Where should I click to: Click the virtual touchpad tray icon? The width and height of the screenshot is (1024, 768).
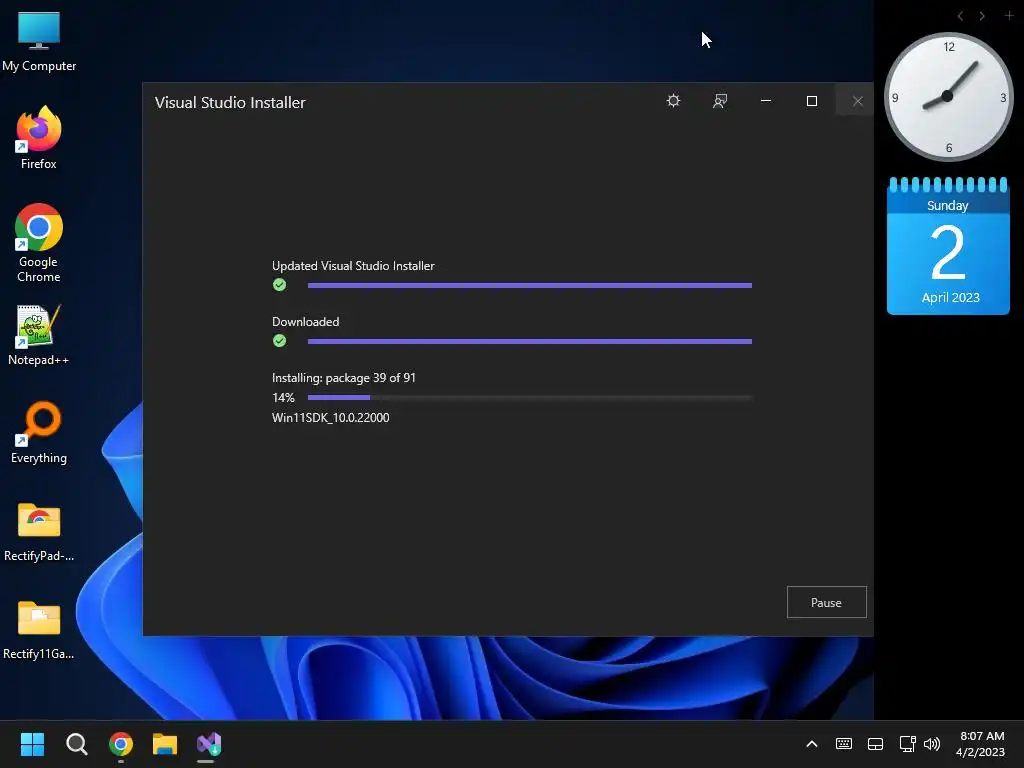point(875,744)
